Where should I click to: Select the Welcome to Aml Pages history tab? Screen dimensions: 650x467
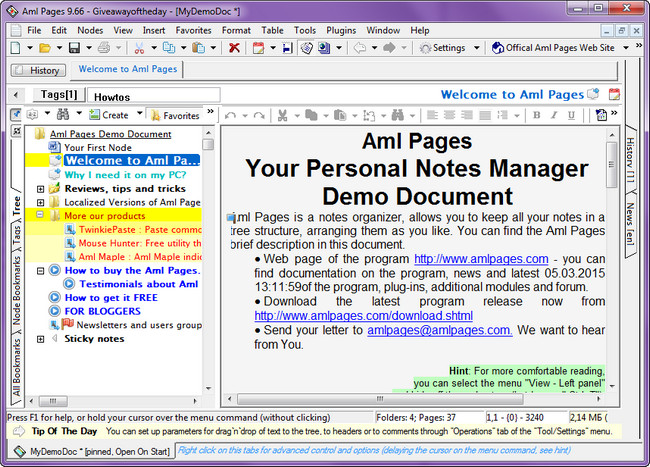(x=128, y=69)
